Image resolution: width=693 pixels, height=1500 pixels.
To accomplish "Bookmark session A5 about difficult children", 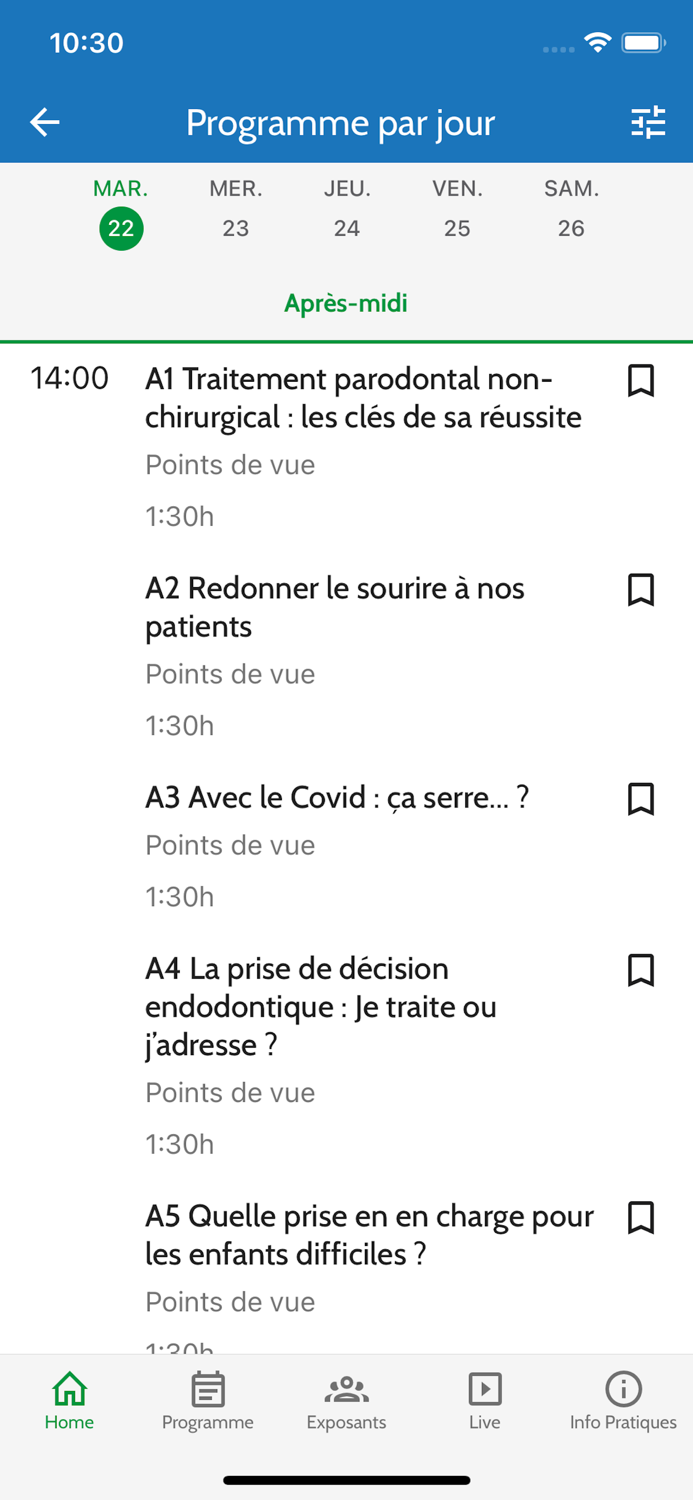I will pyautogui.click(x=641, y=1218).
